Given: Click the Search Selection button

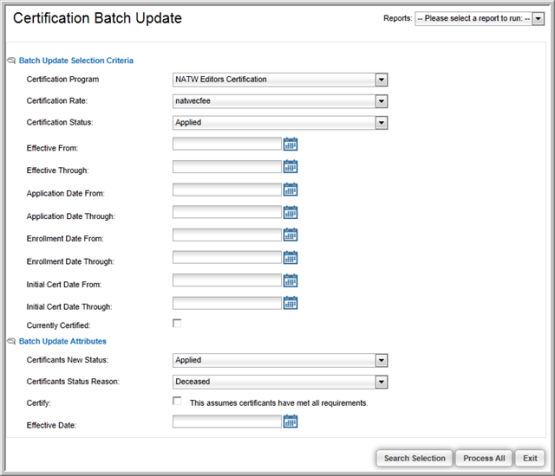Looking at the screenshot, I should point(414,458).
